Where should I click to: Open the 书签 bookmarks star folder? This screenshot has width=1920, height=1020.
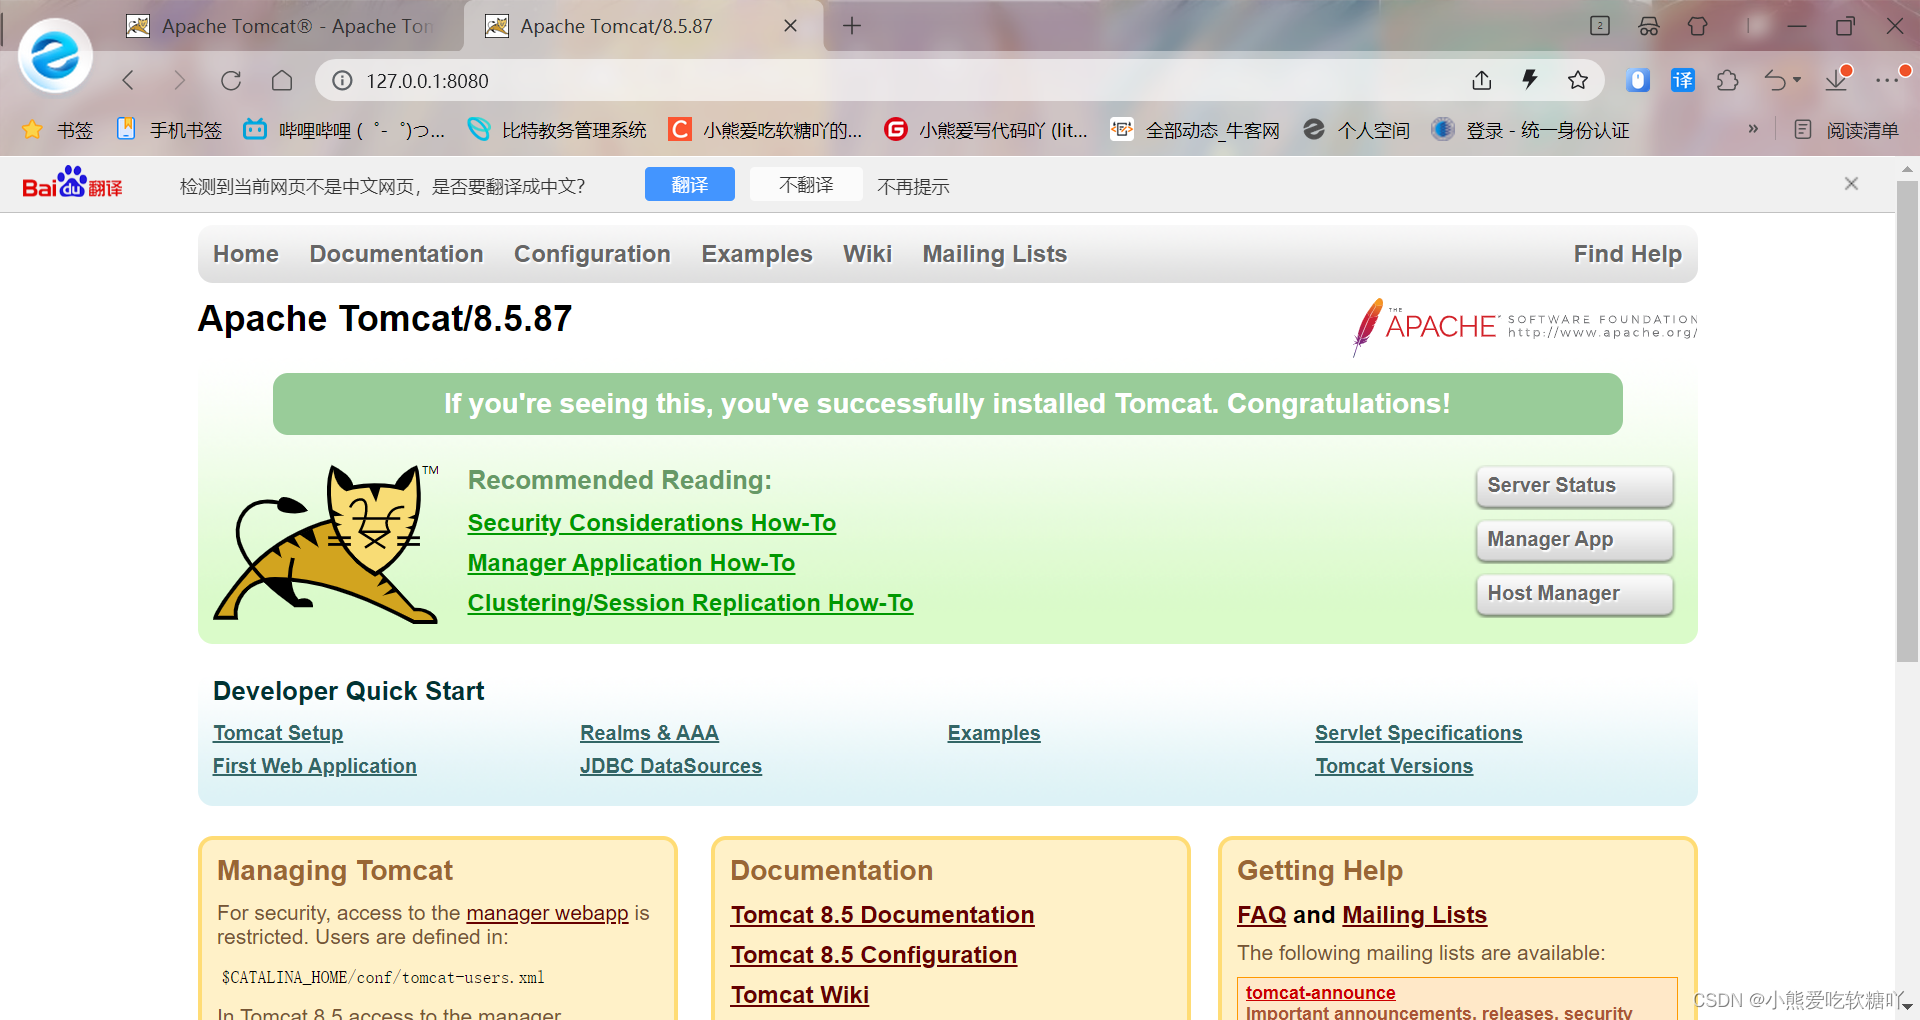59,130
